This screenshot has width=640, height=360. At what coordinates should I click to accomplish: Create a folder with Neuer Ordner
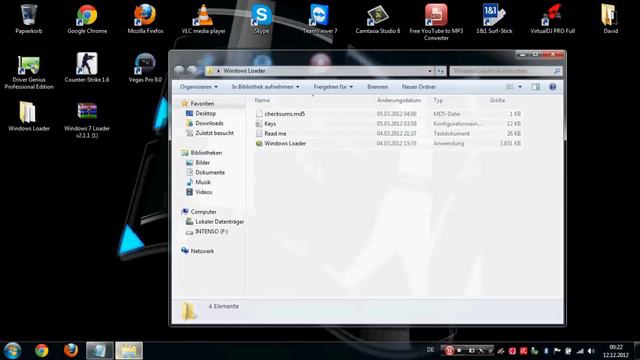(419, 87)
